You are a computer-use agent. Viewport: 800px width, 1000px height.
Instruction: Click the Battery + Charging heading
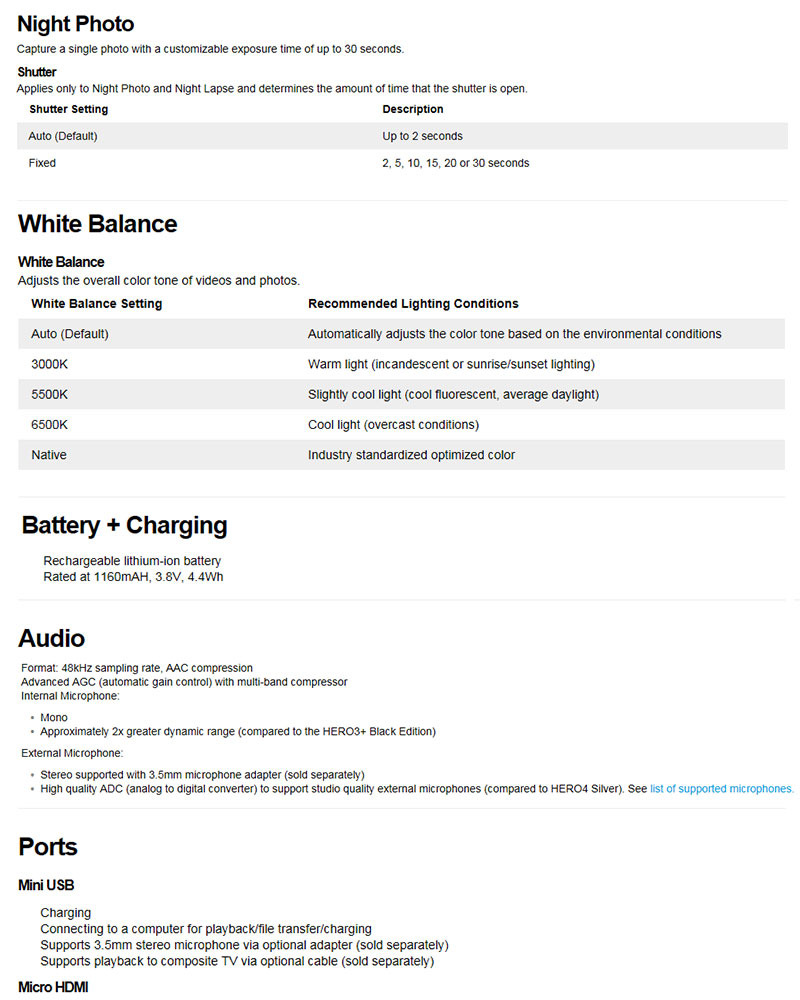tap(125, 526)
